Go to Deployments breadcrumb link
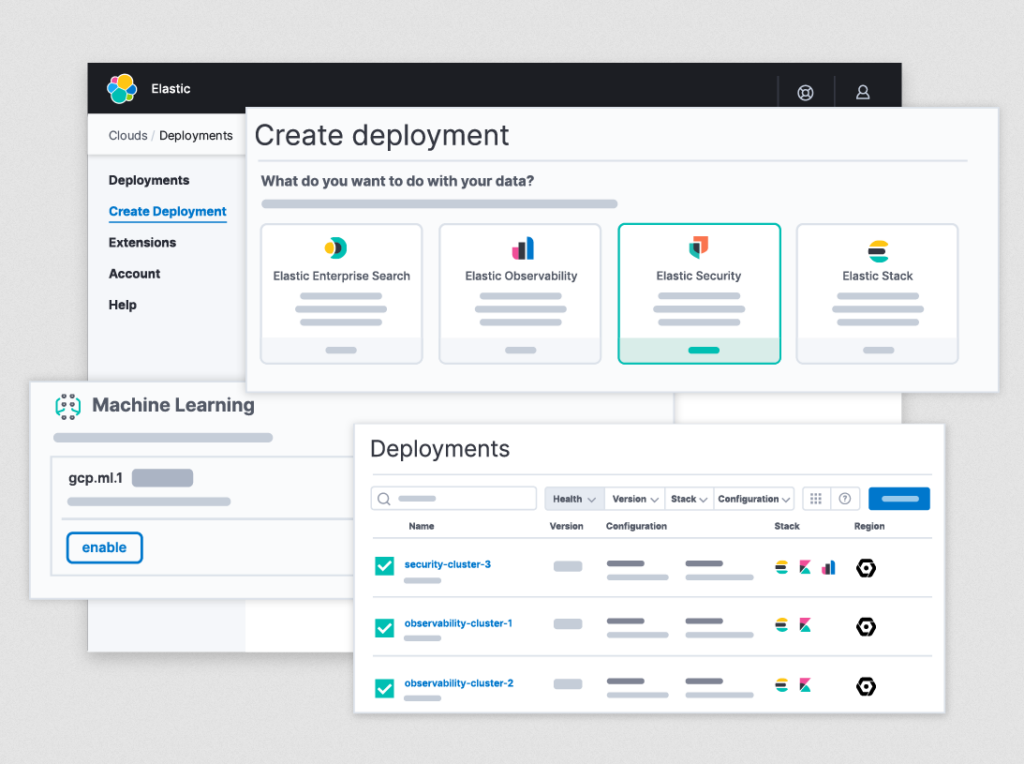This screenshot has height=764, width=1024. coord(196,136)
